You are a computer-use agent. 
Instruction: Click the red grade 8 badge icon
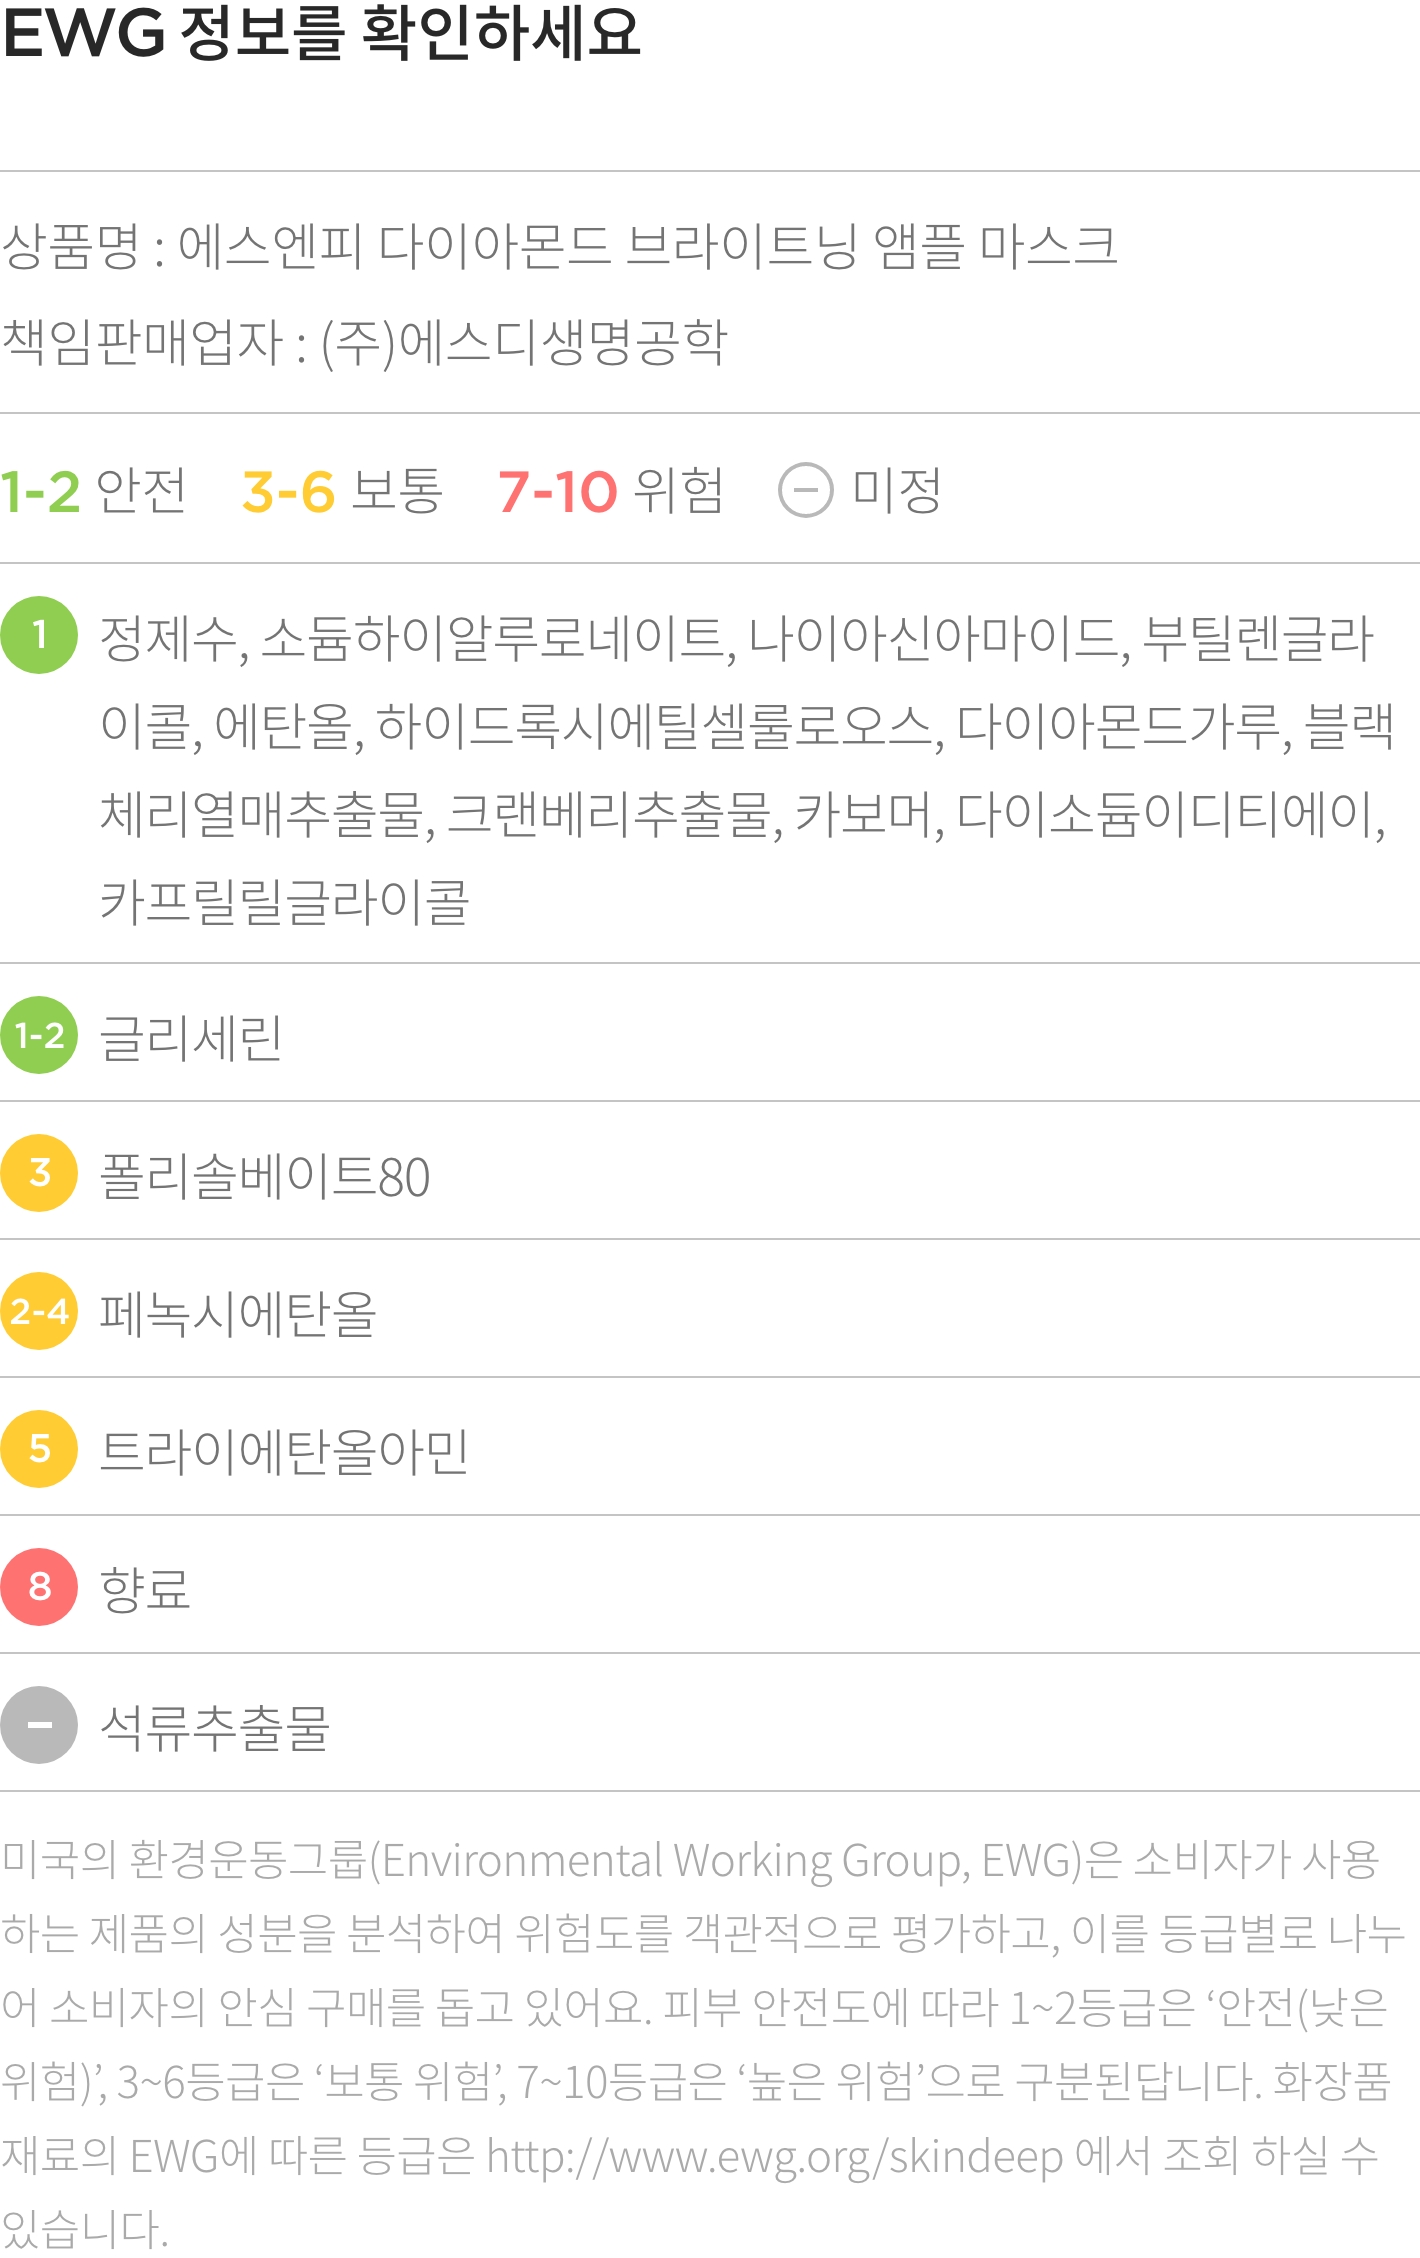[39, 1587]
